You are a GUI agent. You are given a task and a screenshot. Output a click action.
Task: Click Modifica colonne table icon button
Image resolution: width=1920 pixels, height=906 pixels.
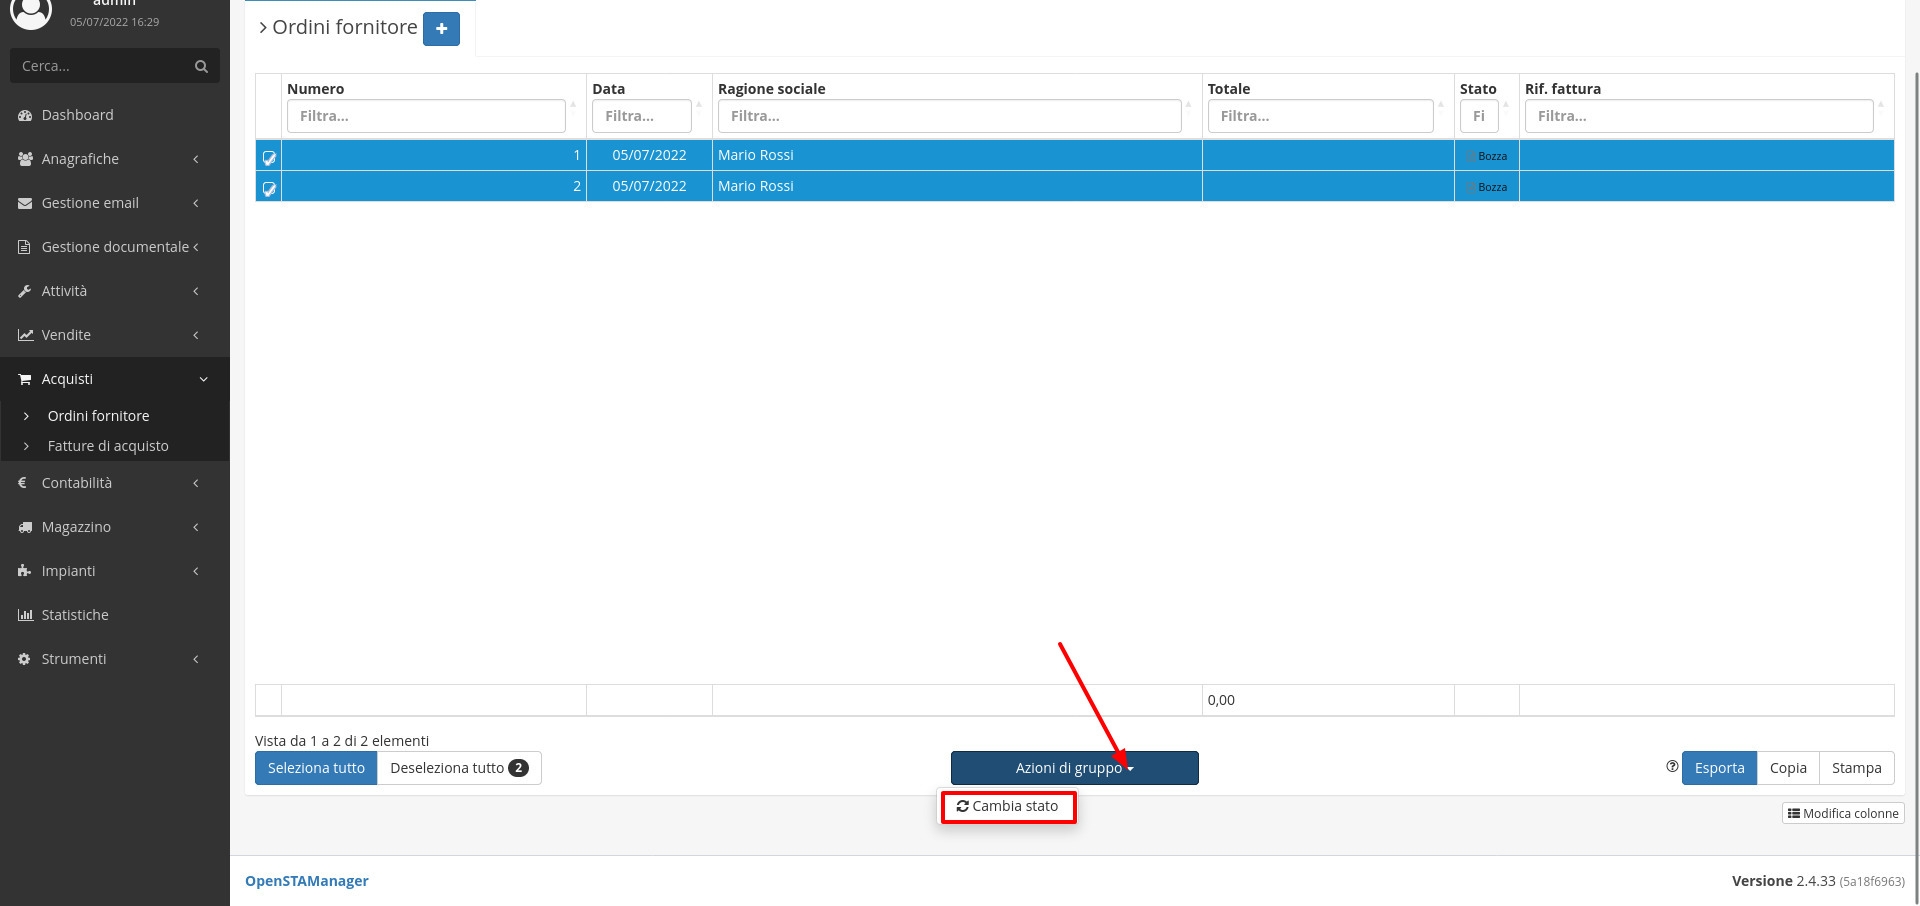(1842, 813)
